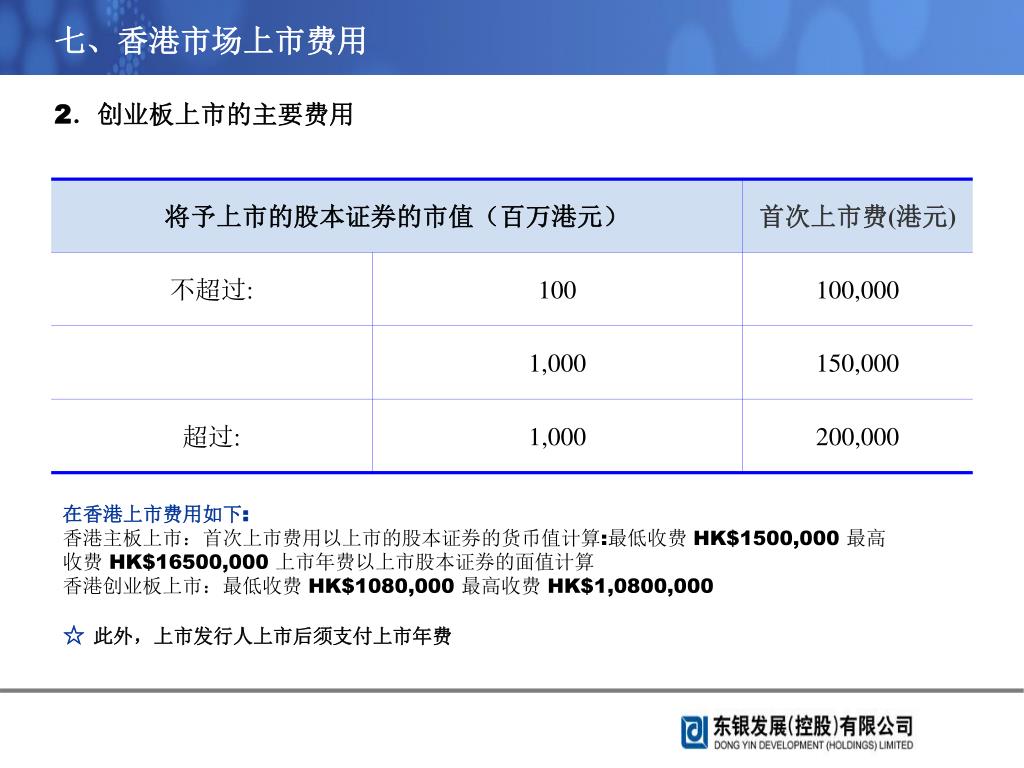Select the fee cell 150,000
Image resolution: width=1024 pixels, height=768 pixels.
857,363
